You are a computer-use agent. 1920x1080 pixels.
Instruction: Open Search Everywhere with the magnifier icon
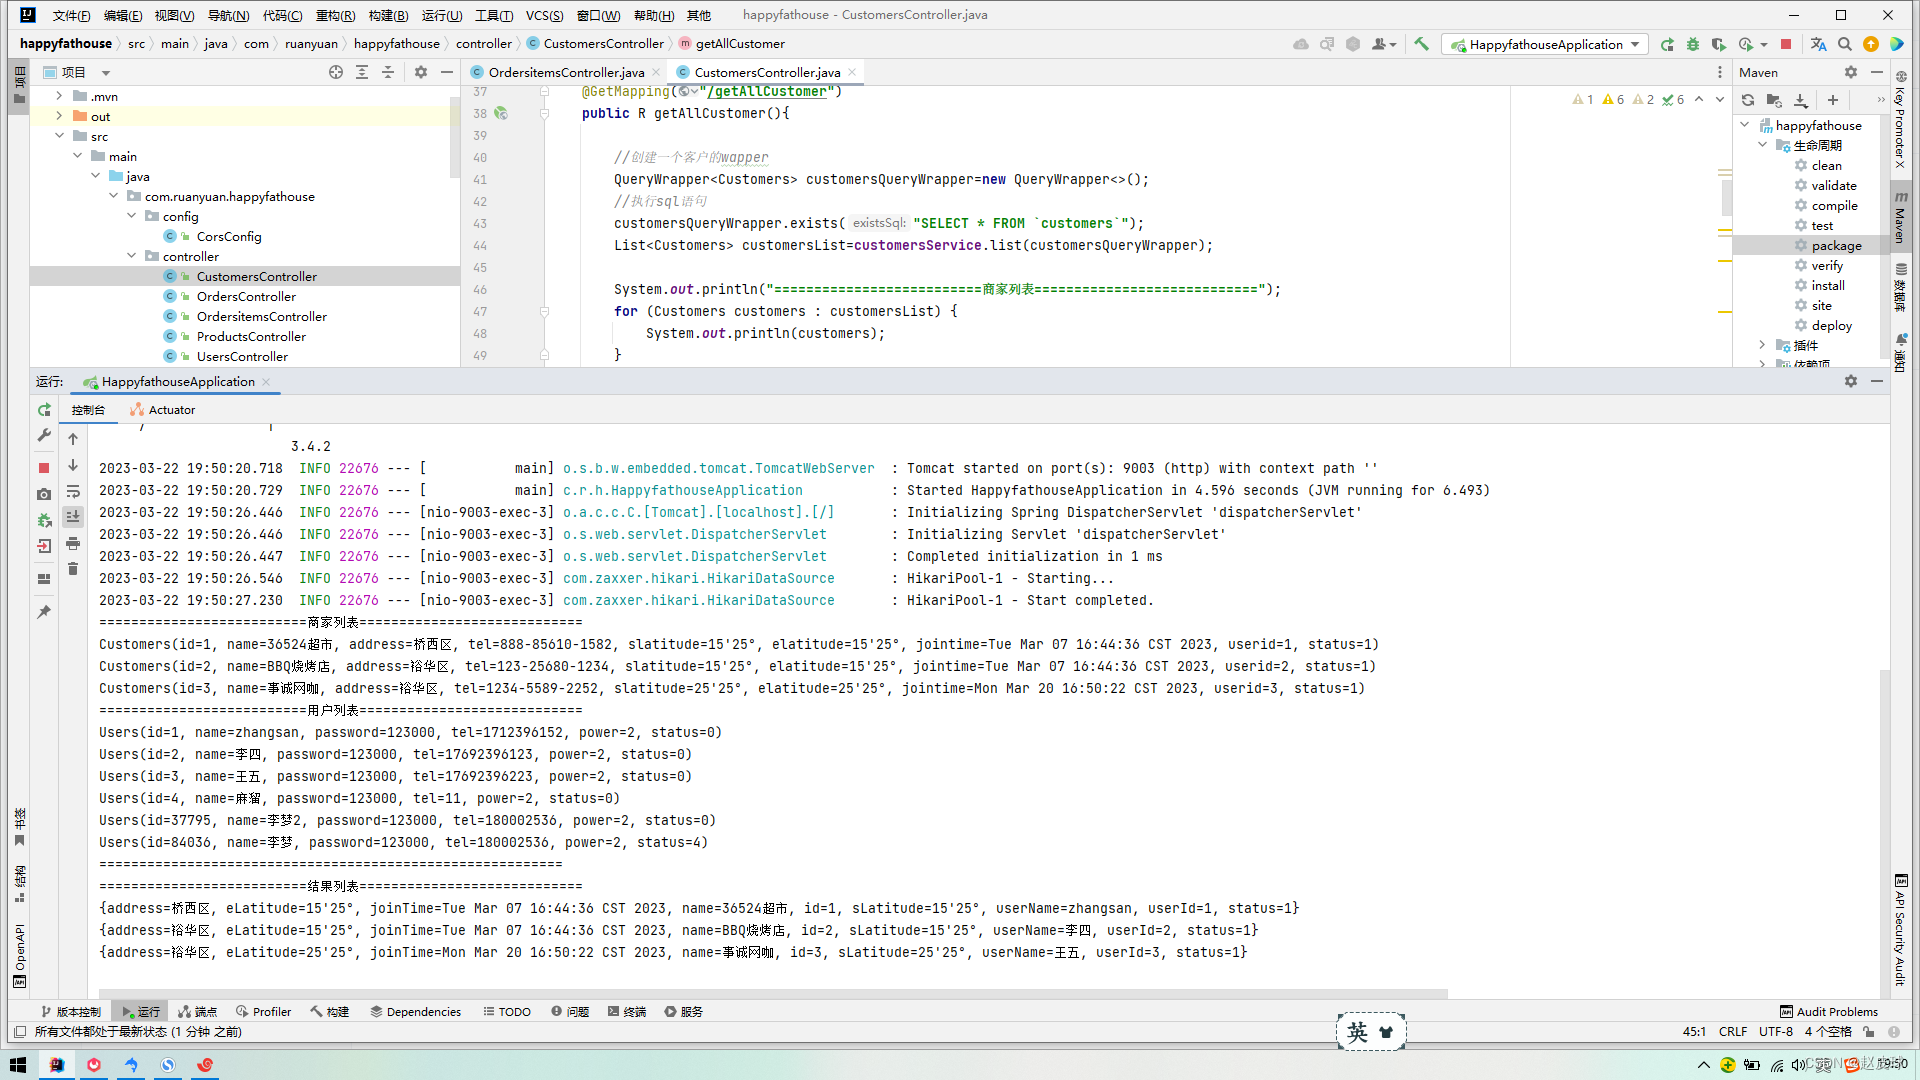1845,44
